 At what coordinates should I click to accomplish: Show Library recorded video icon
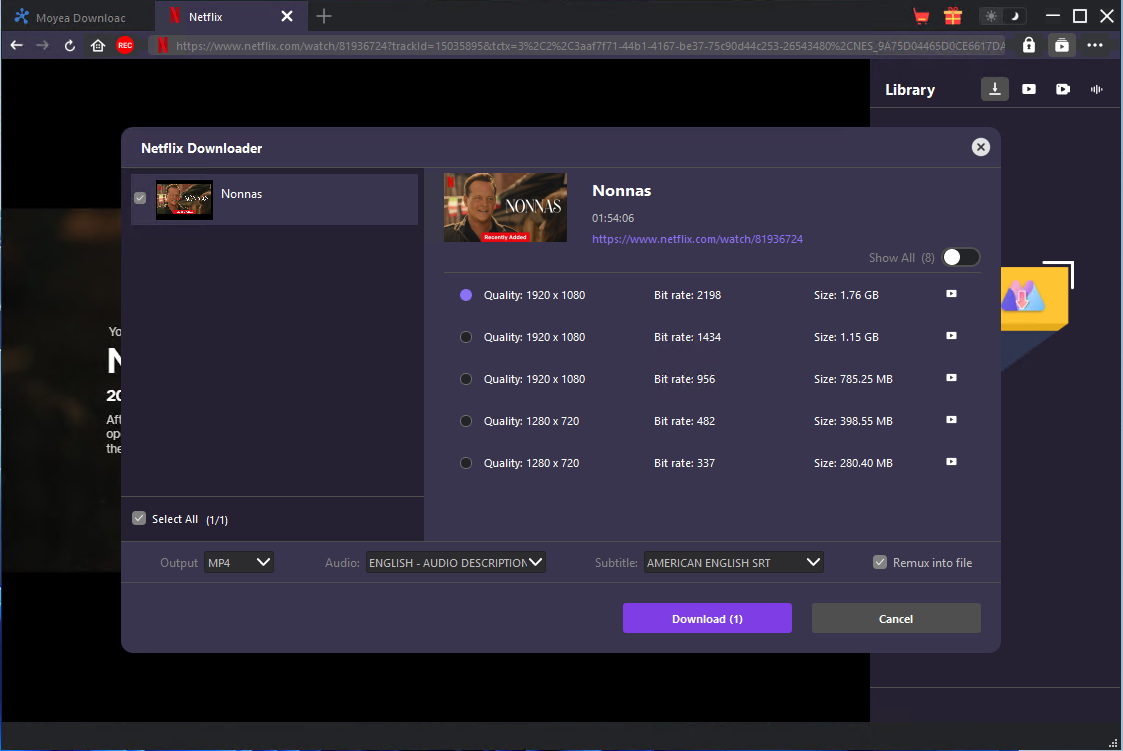[x=1063, y=89]
